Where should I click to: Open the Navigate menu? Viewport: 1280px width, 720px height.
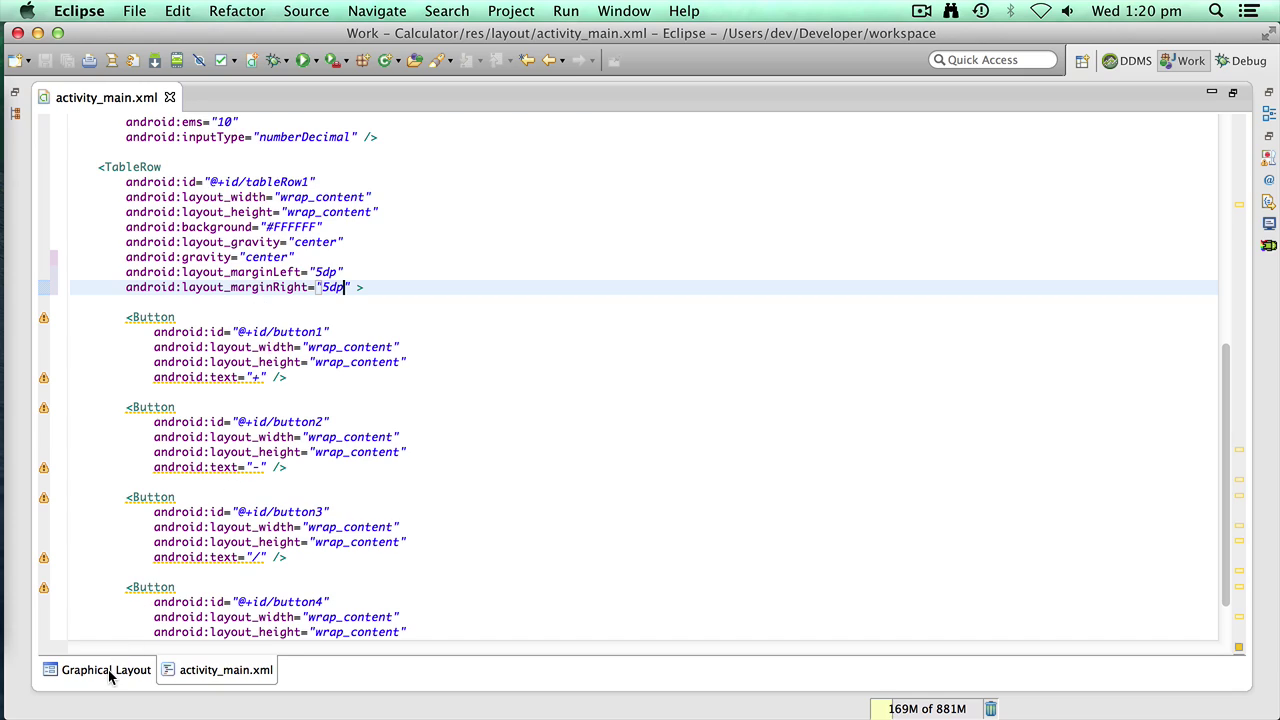coord(377,11)
